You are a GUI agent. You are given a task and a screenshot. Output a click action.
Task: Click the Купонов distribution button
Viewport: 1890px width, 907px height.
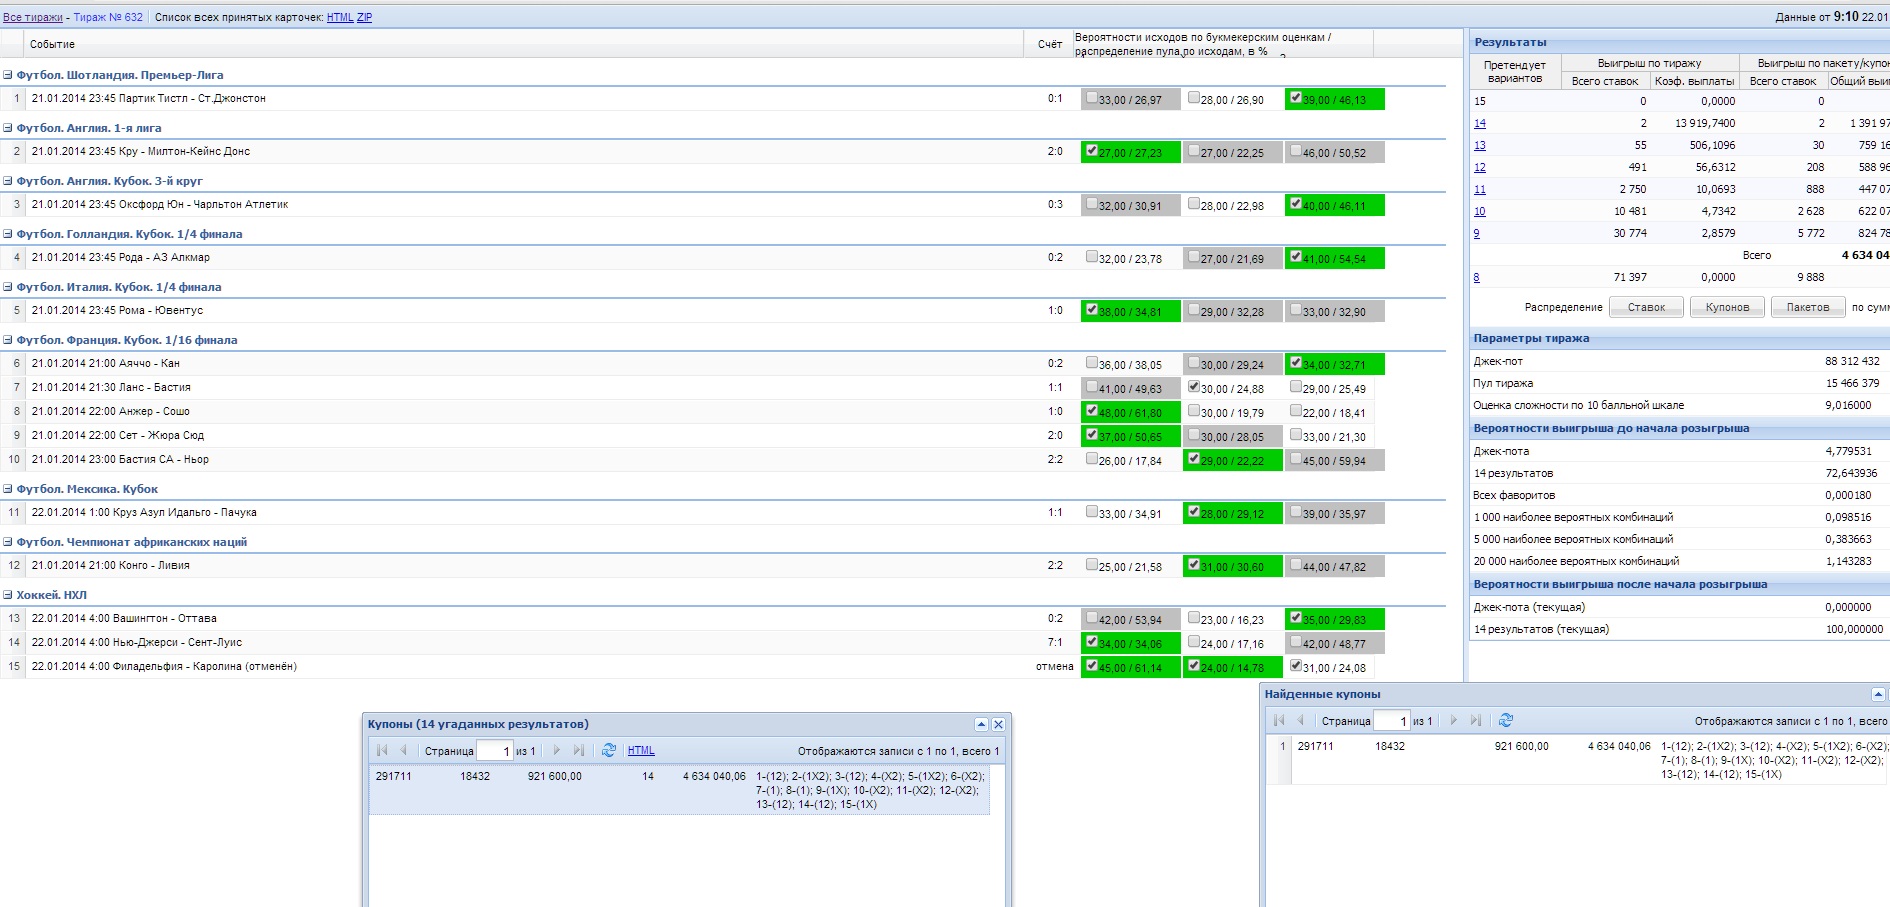point(1726,307)
